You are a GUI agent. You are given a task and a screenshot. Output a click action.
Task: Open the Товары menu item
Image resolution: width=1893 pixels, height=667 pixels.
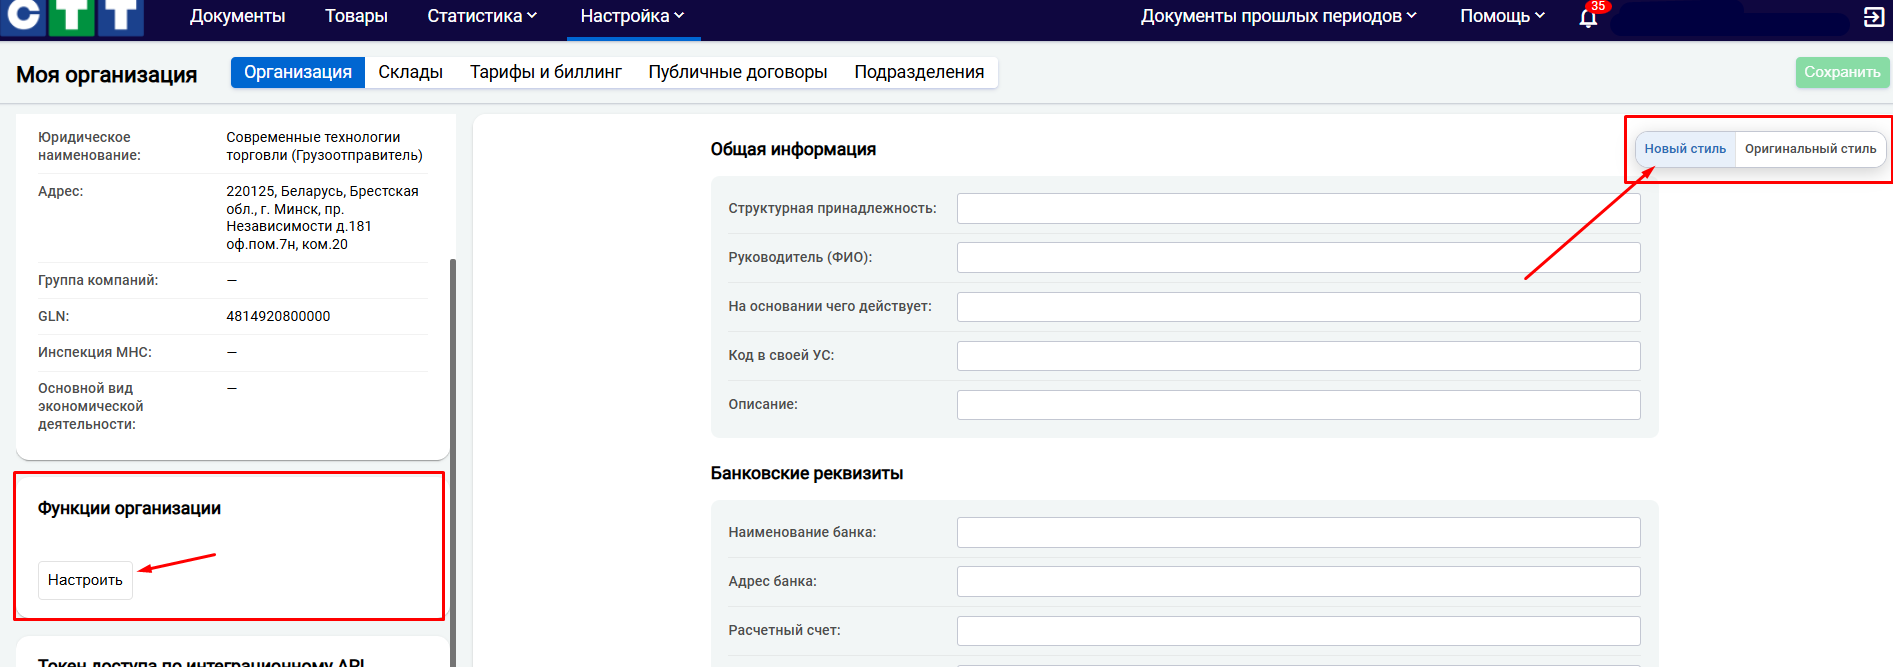(x=356, y=16)
